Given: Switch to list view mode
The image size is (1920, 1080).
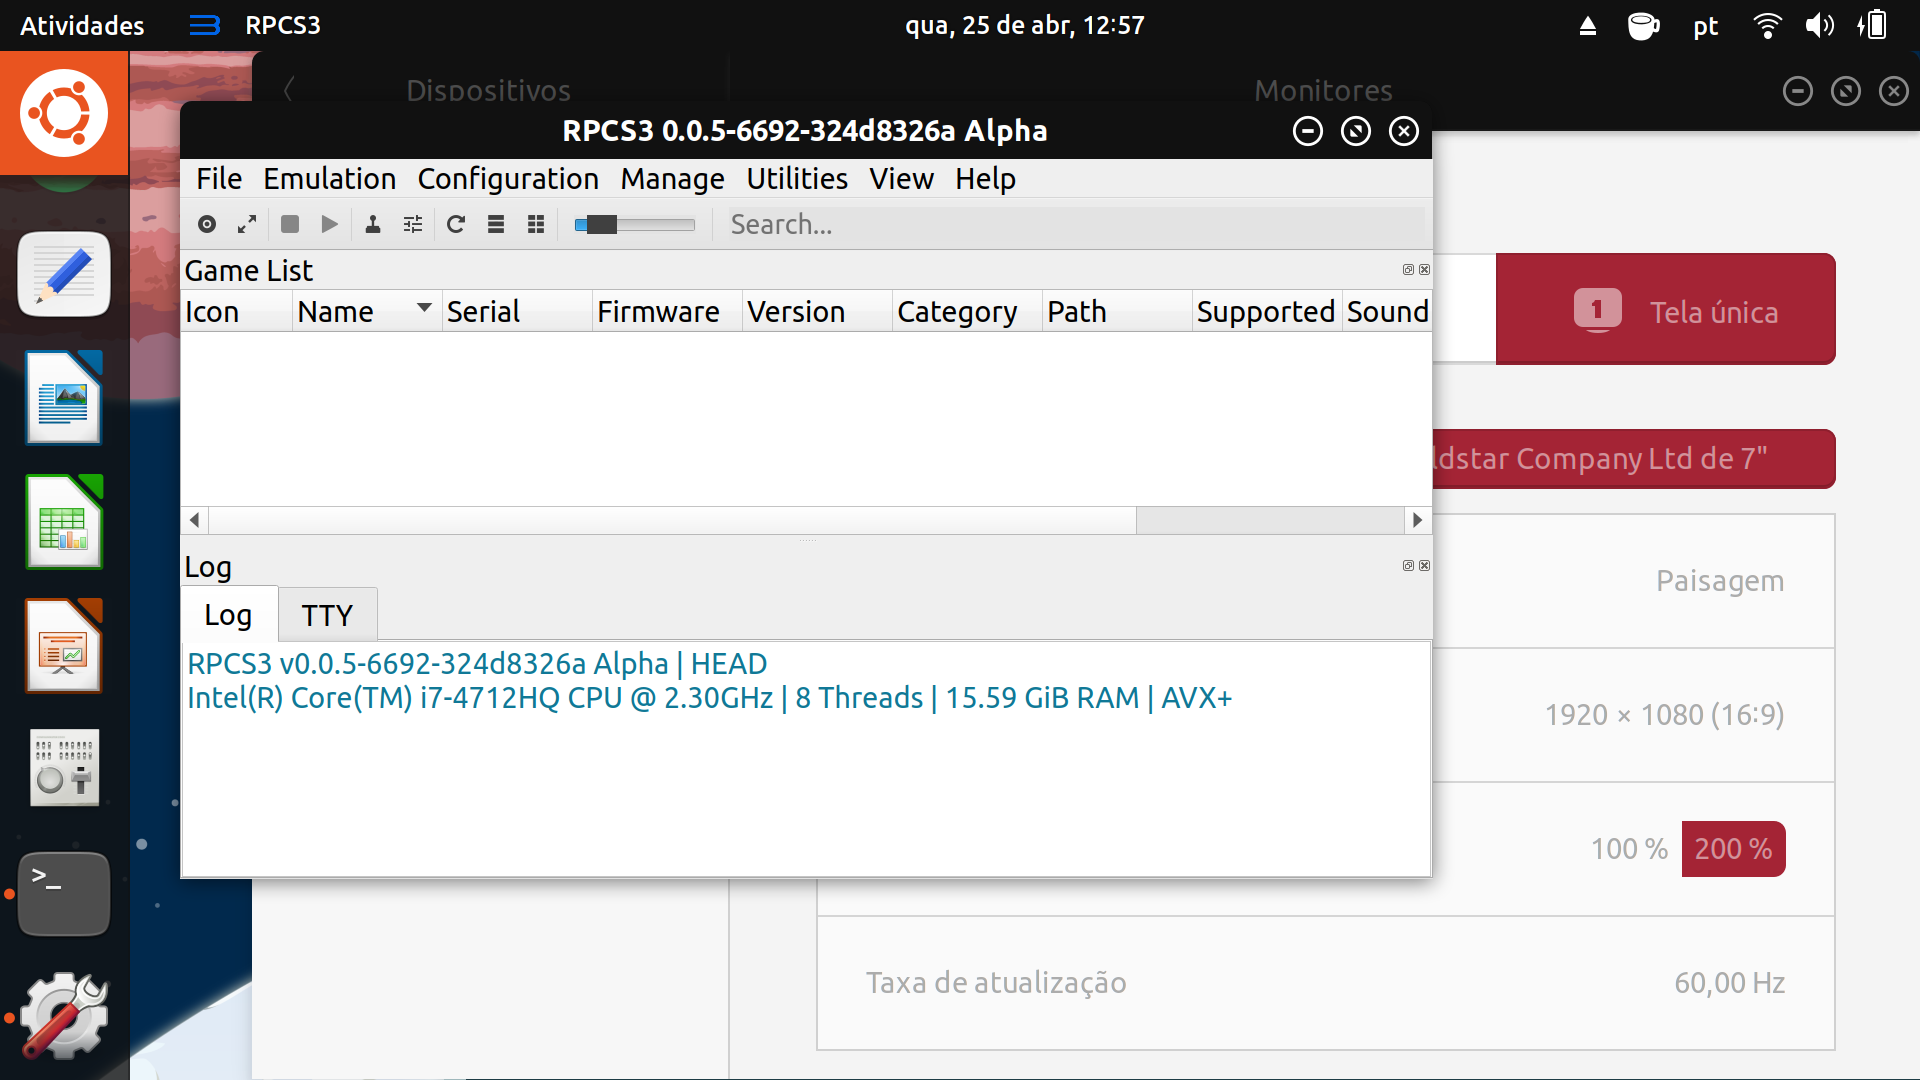Looking at the screenshot, I should (496, 224).
